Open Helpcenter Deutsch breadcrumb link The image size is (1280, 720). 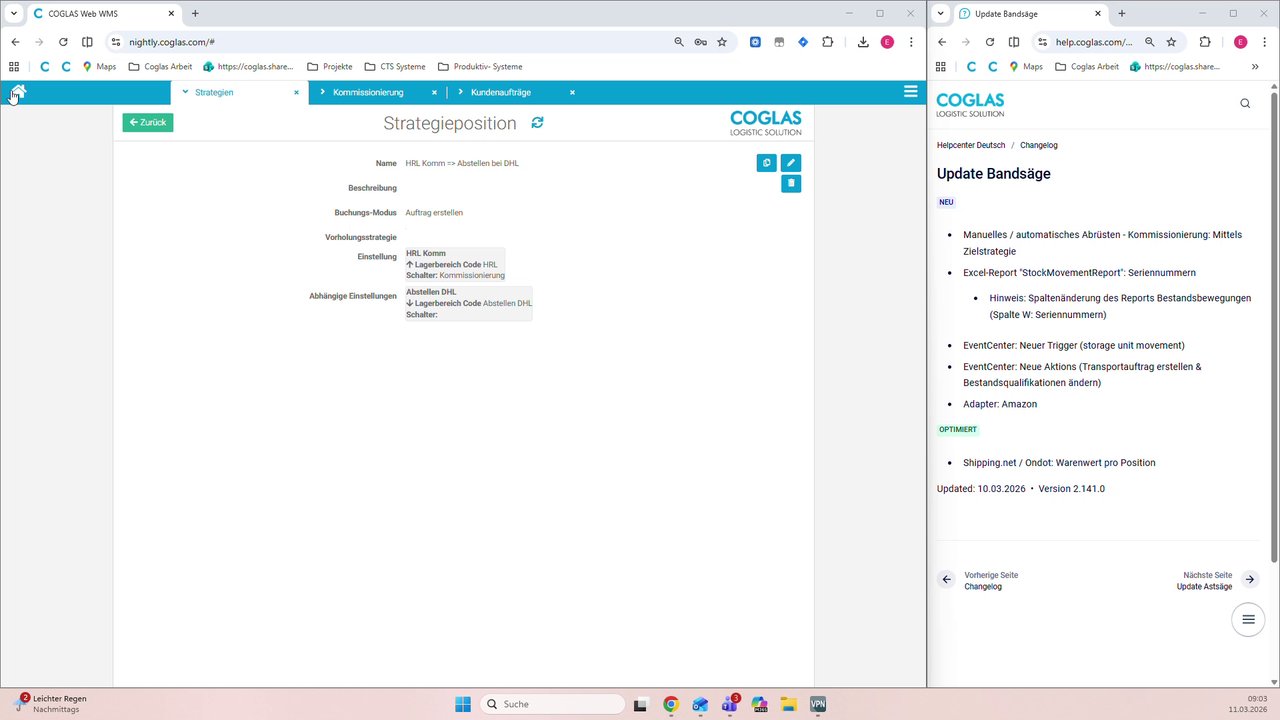click(x=971, y=145)
